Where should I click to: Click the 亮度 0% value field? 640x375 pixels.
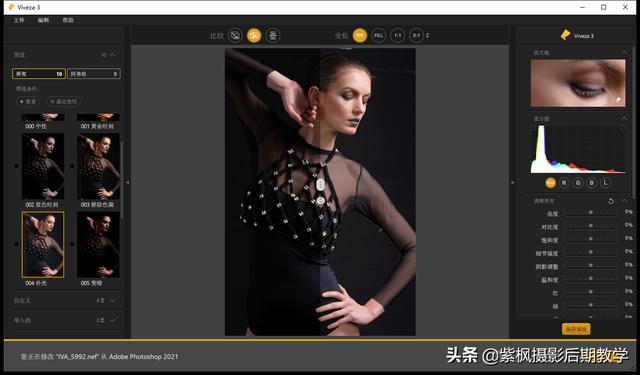pos(628,212)
